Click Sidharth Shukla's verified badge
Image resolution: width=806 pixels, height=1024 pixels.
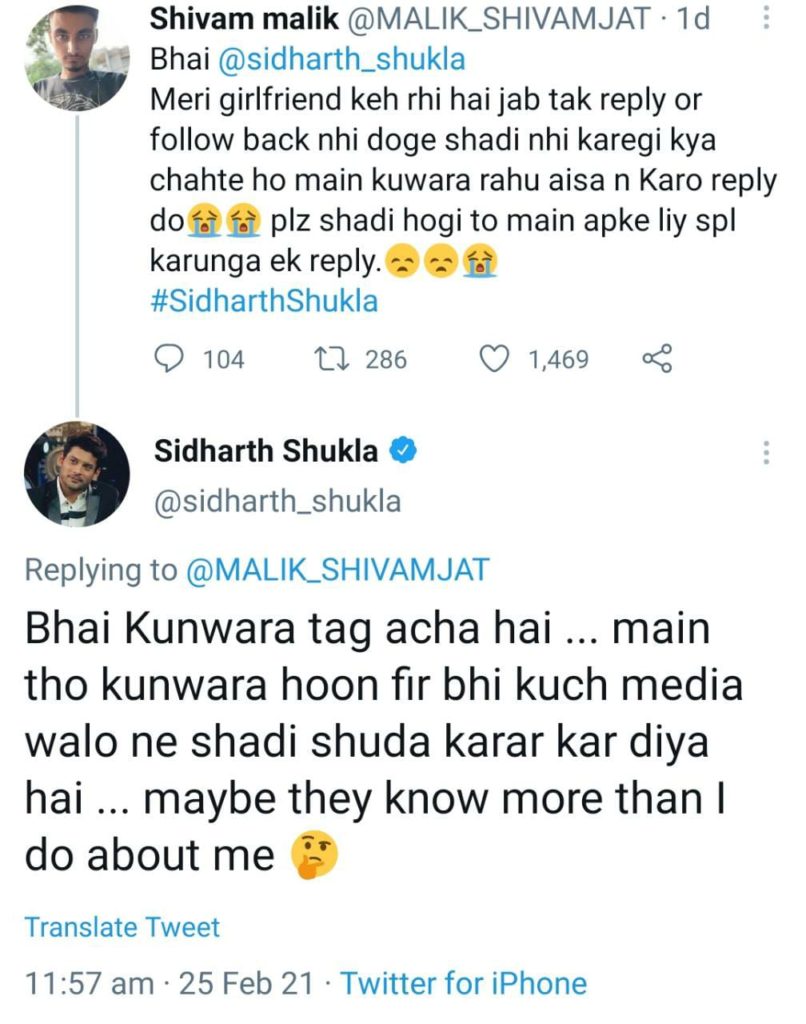coord(402,450)
